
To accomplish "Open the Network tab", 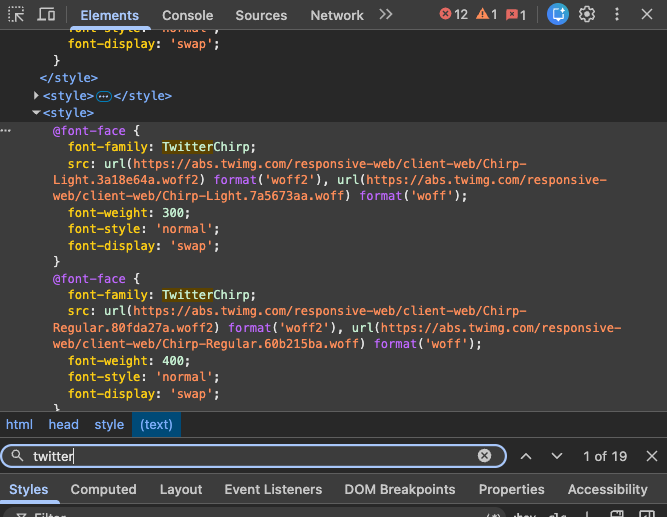I will (337, 15).
